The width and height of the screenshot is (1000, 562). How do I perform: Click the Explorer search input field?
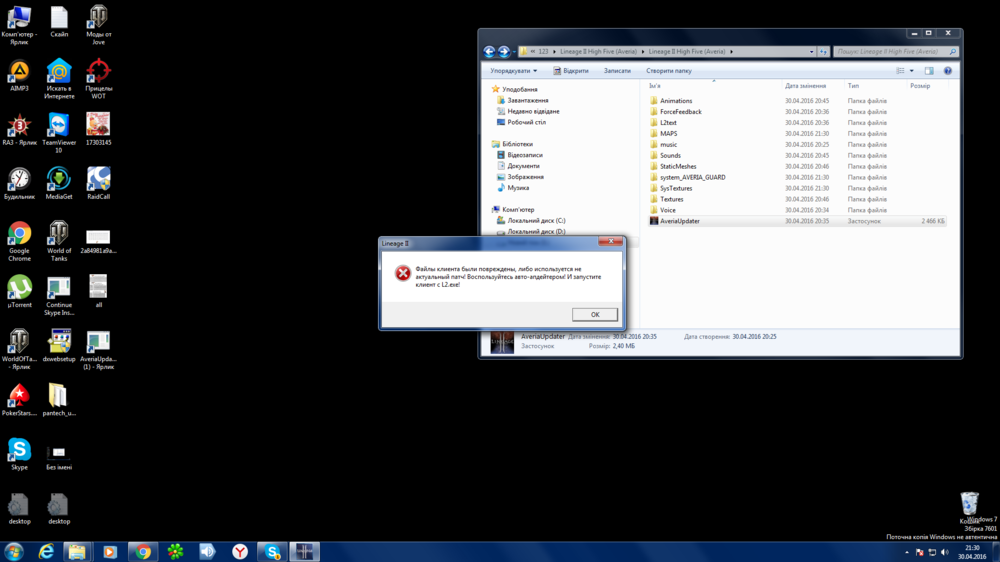pyautogui.click(x=890, y=51)
